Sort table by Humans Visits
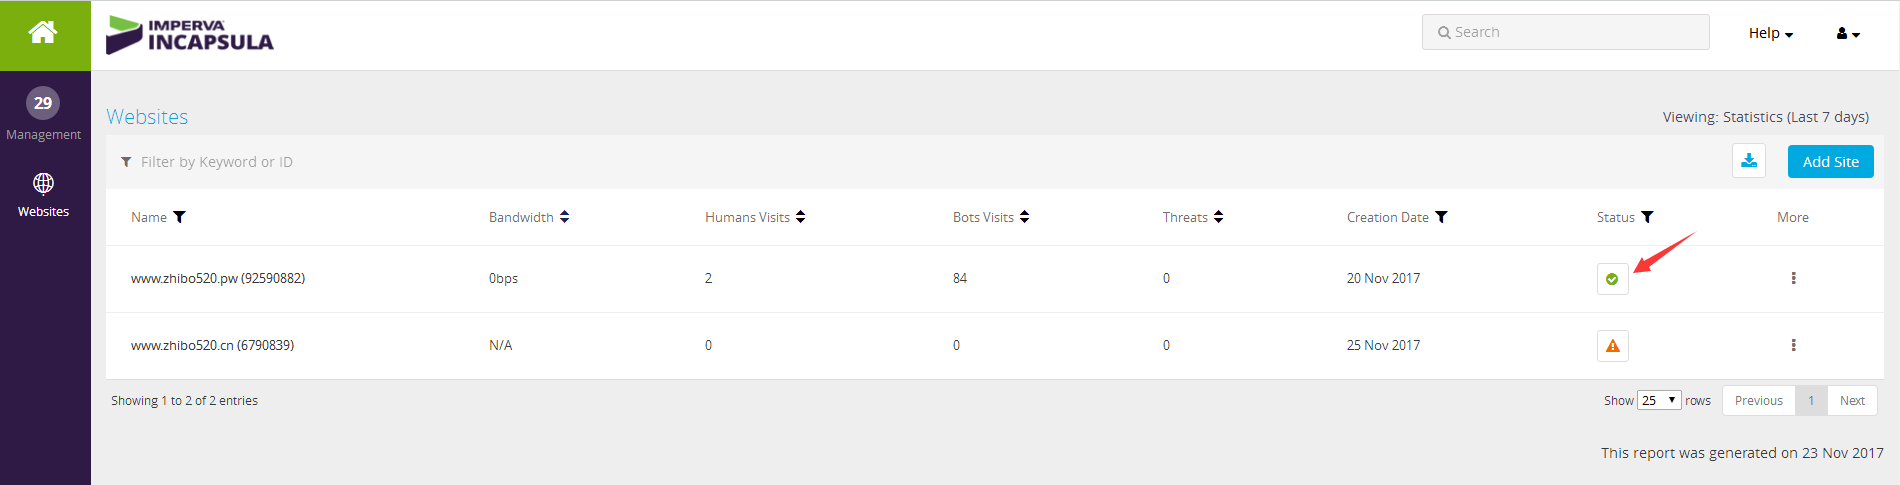1900x485 pixels. tap(800, 217)
